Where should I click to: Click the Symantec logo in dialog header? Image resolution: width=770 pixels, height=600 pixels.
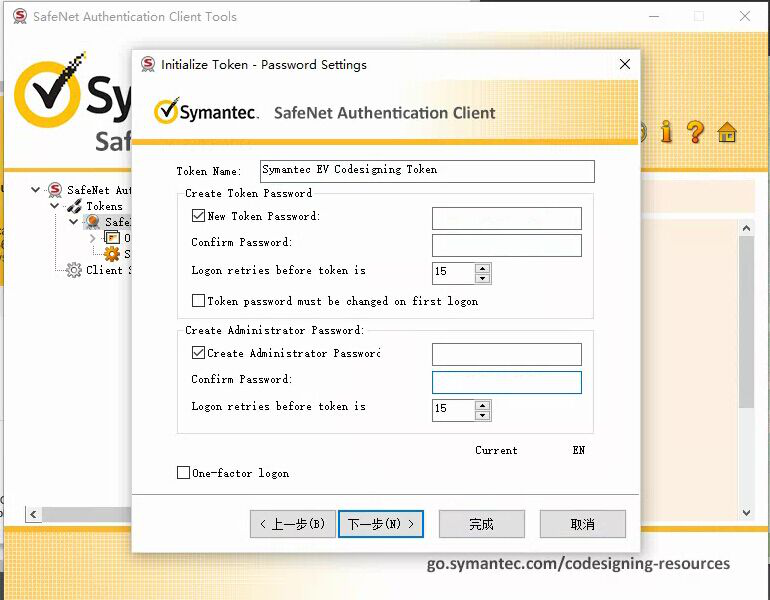206,111
